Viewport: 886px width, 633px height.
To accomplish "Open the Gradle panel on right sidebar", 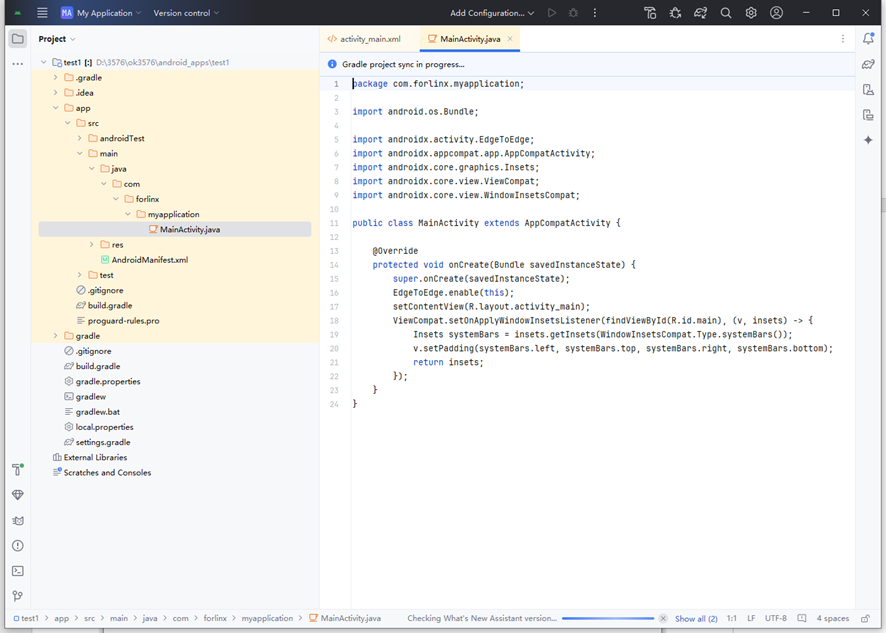I will (868, 64).
